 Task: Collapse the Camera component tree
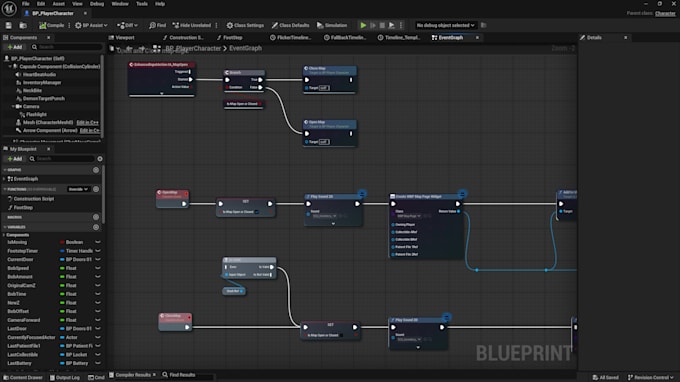[x=13, y=106]
